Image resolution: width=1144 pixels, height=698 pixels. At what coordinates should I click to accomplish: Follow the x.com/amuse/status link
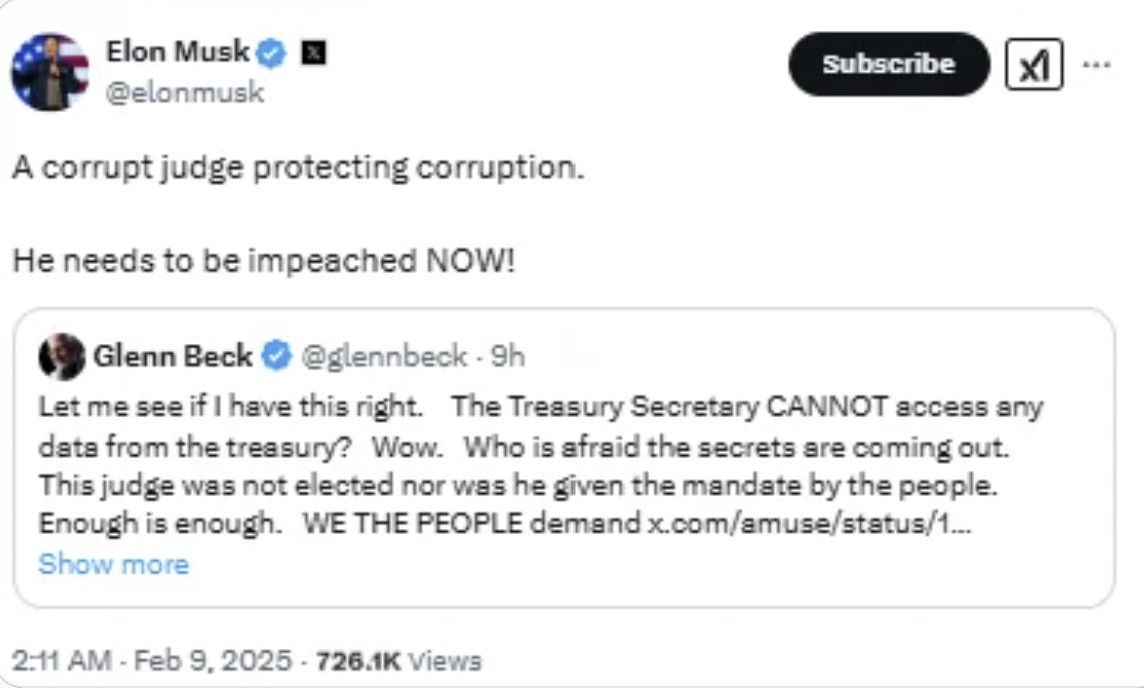[x=805, y=523]
